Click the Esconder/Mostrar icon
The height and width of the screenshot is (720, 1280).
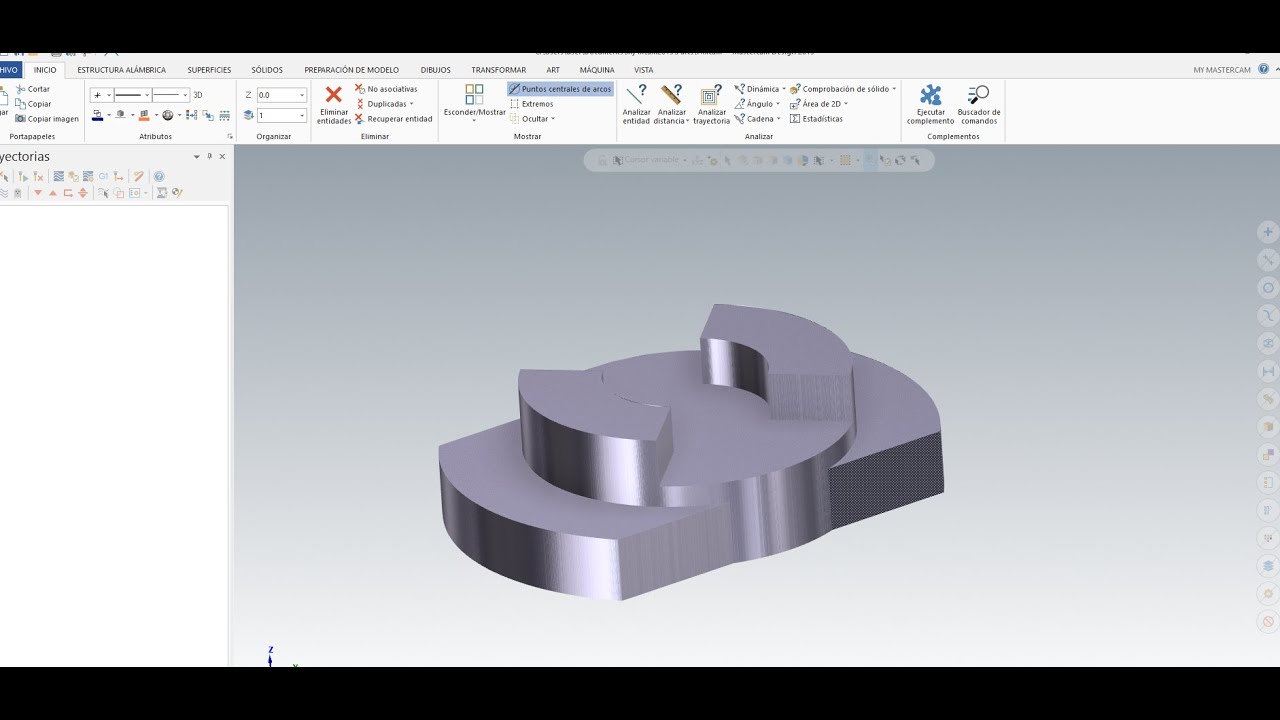point(474,95)
